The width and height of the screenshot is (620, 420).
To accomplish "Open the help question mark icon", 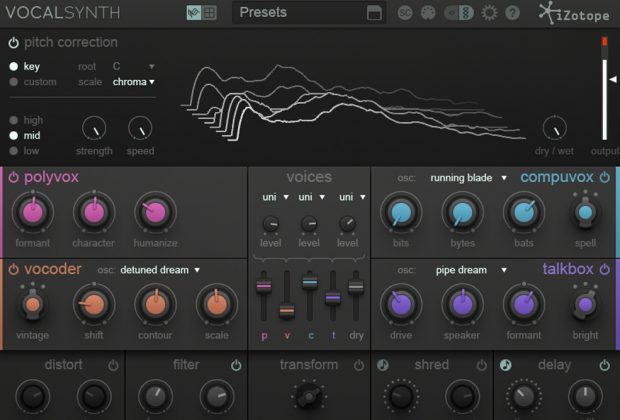I will [x=512, y=13].
